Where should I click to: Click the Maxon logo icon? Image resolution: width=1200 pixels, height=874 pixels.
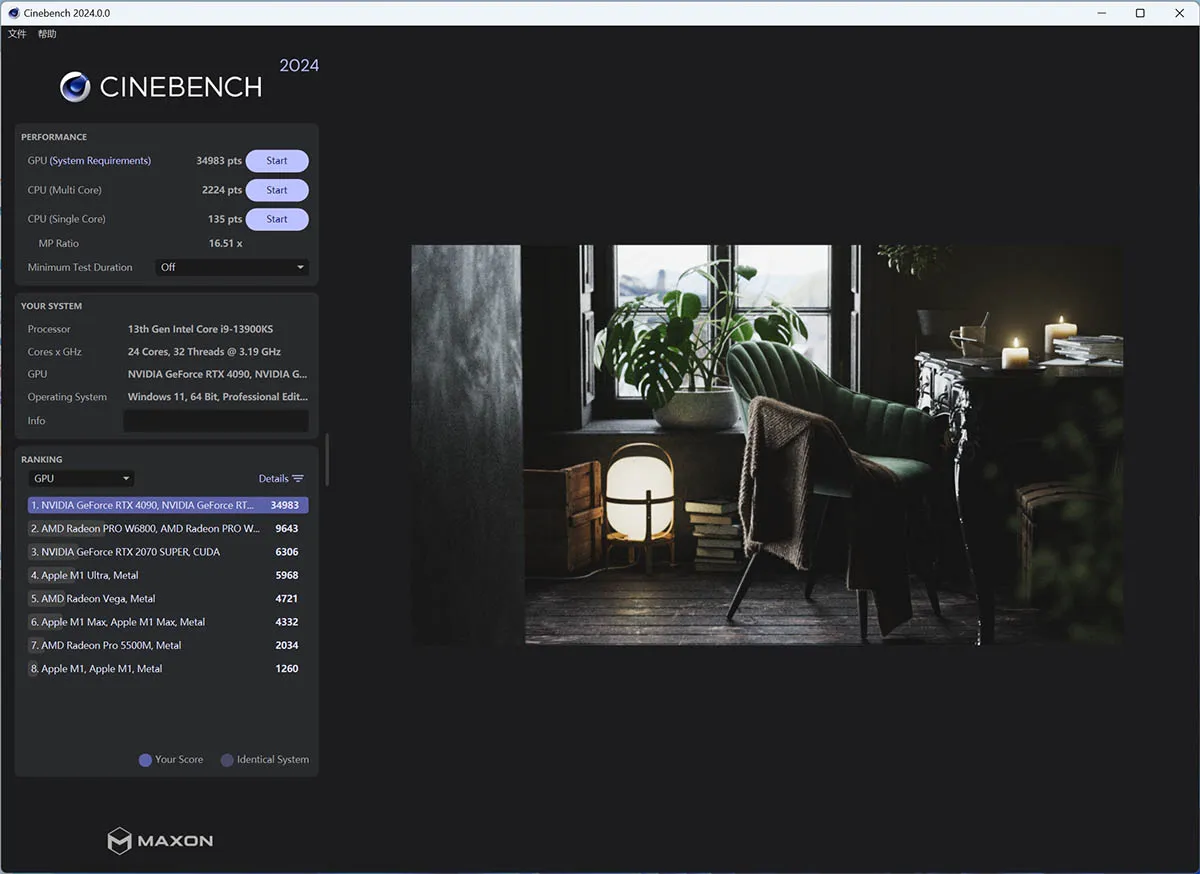point(120,840)
